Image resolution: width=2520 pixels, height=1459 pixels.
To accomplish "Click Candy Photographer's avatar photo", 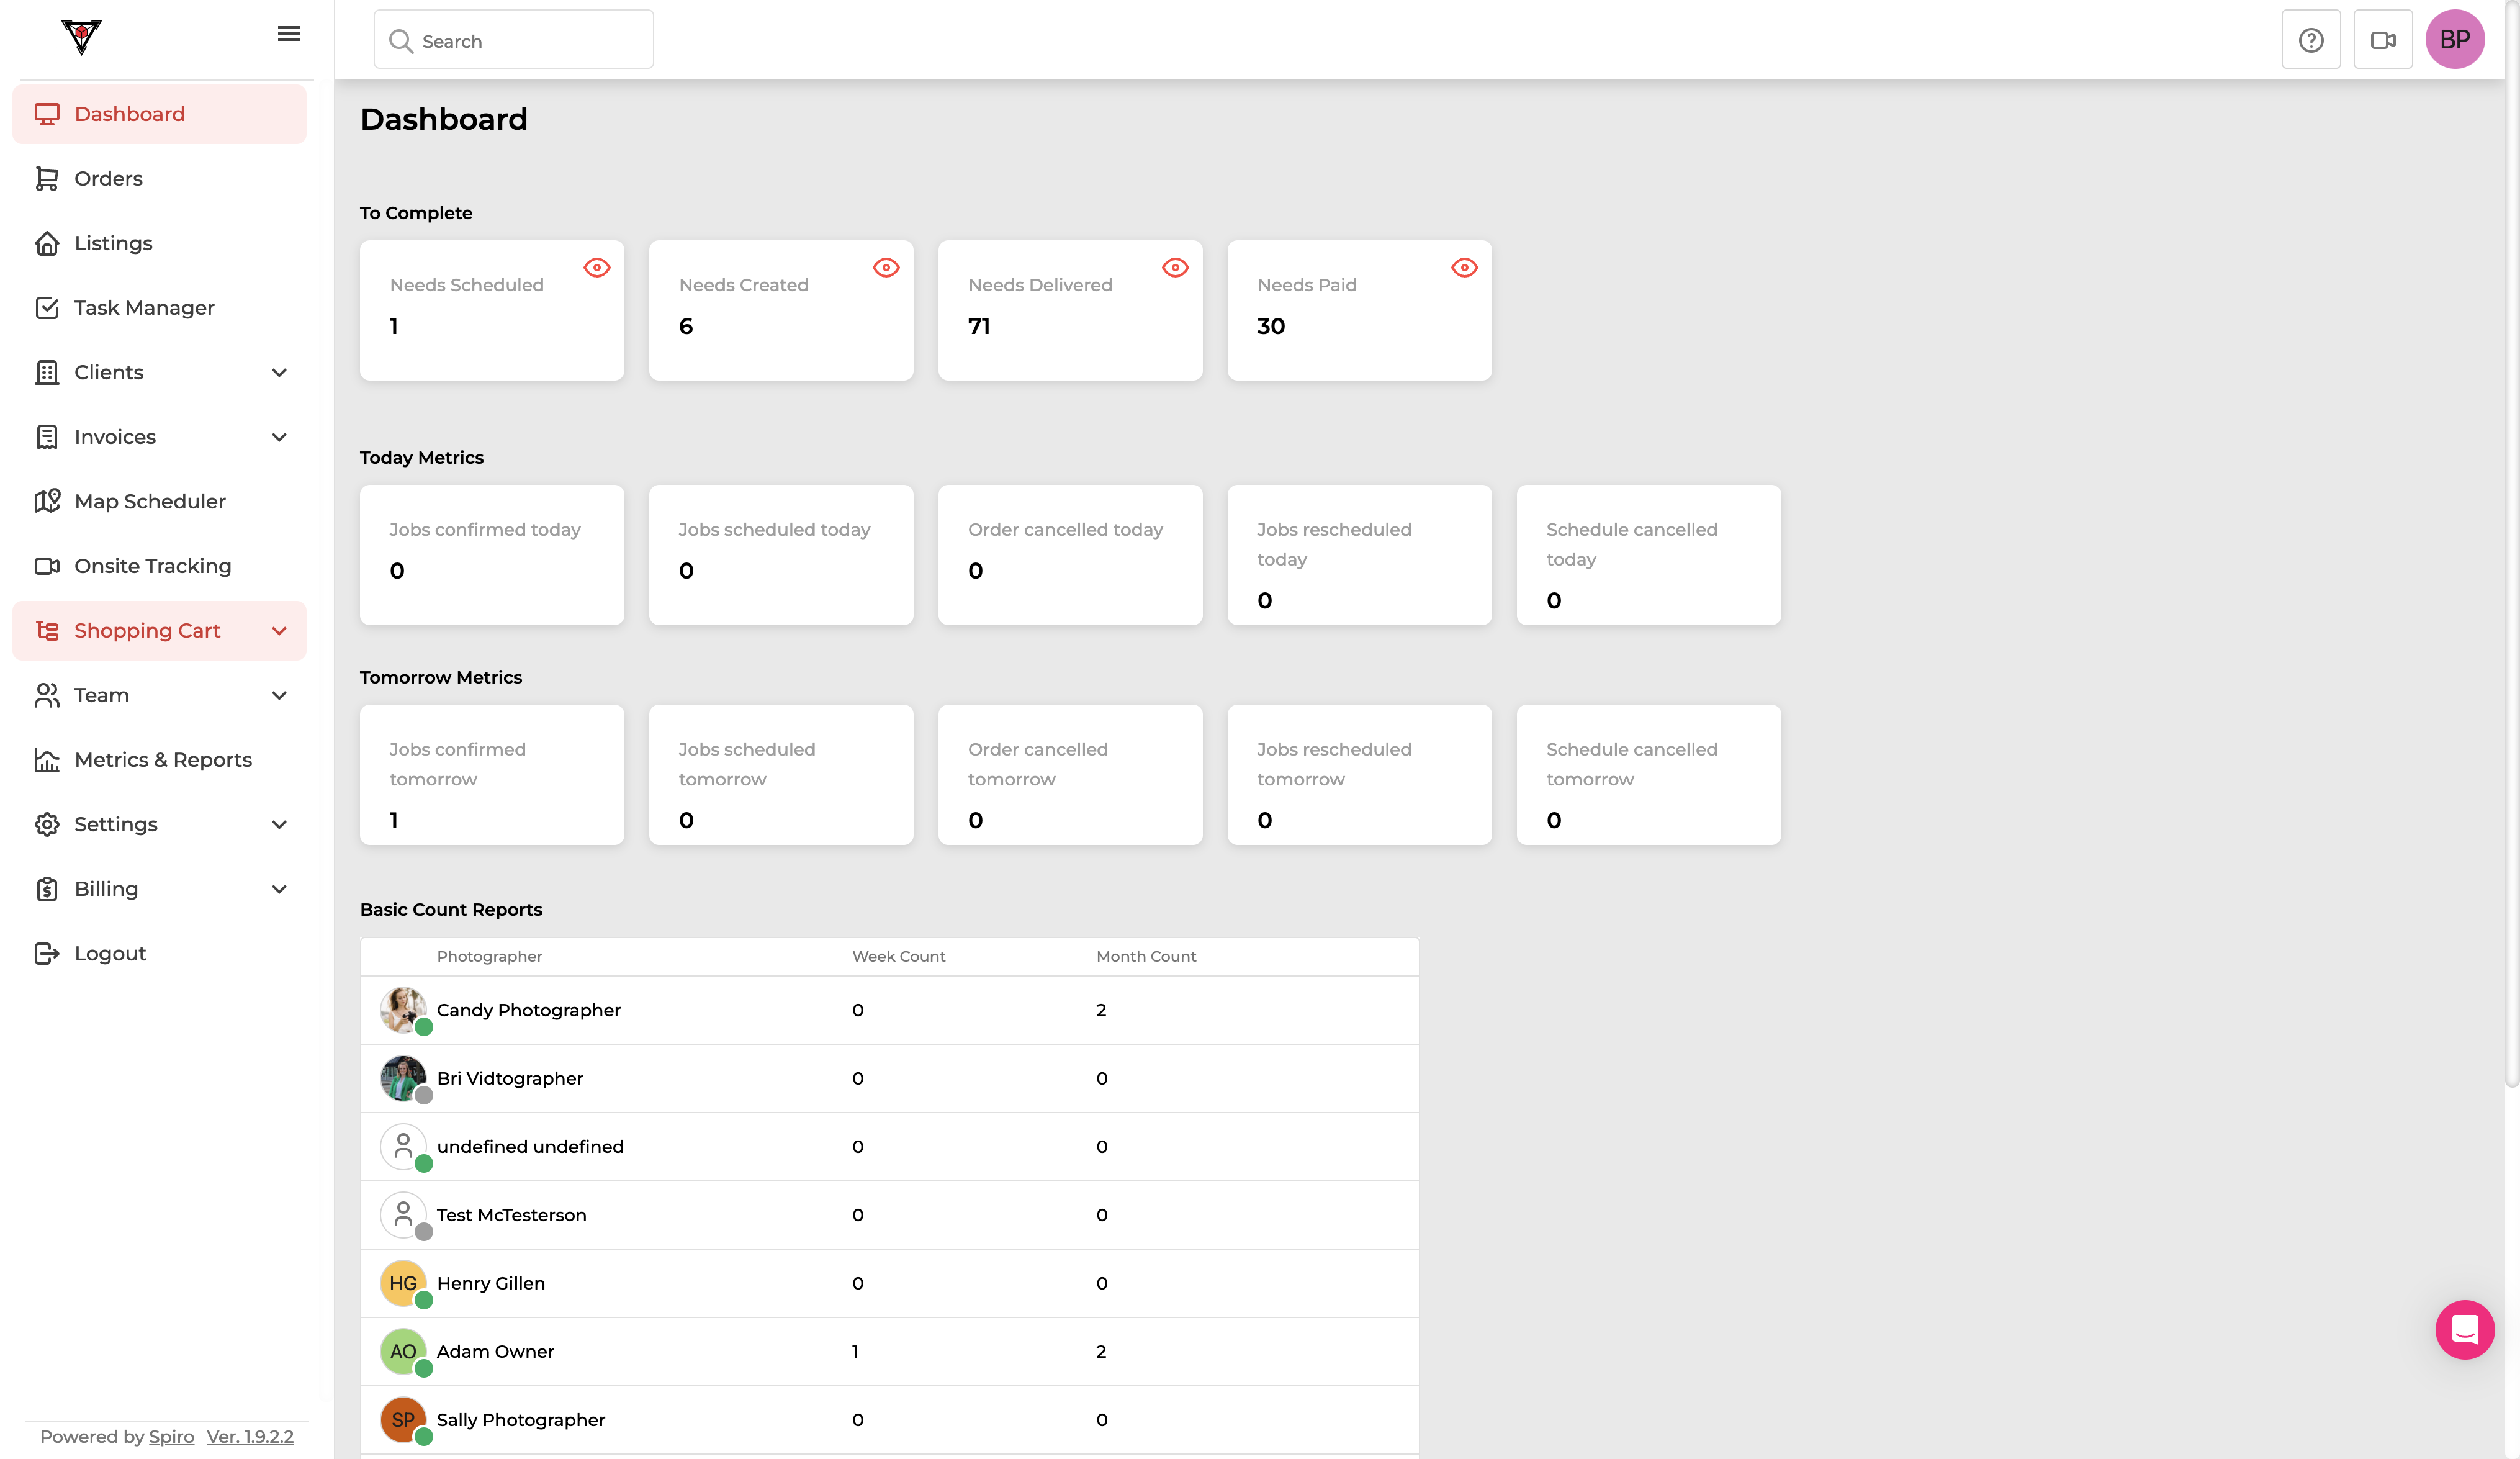I will click(x=403, y=1010).
